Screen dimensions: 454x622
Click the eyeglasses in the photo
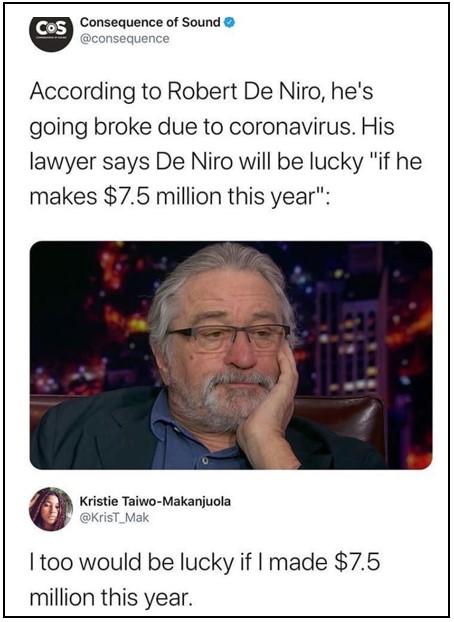coord(230,336)
